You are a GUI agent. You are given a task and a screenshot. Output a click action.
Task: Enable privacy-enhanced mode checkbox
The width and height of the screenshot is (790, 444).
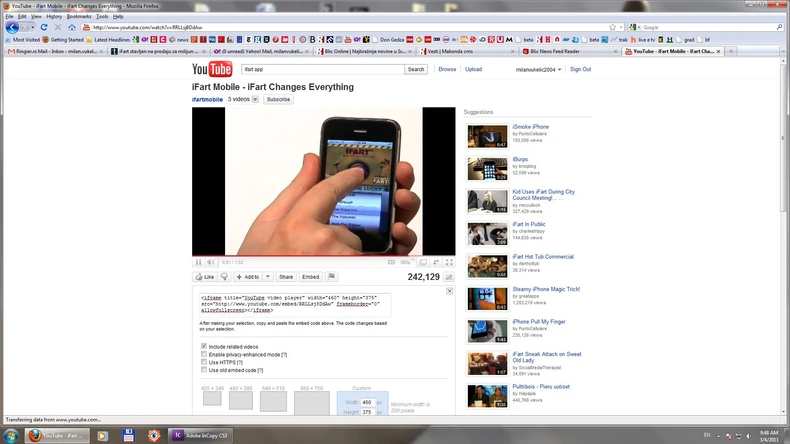204,354
